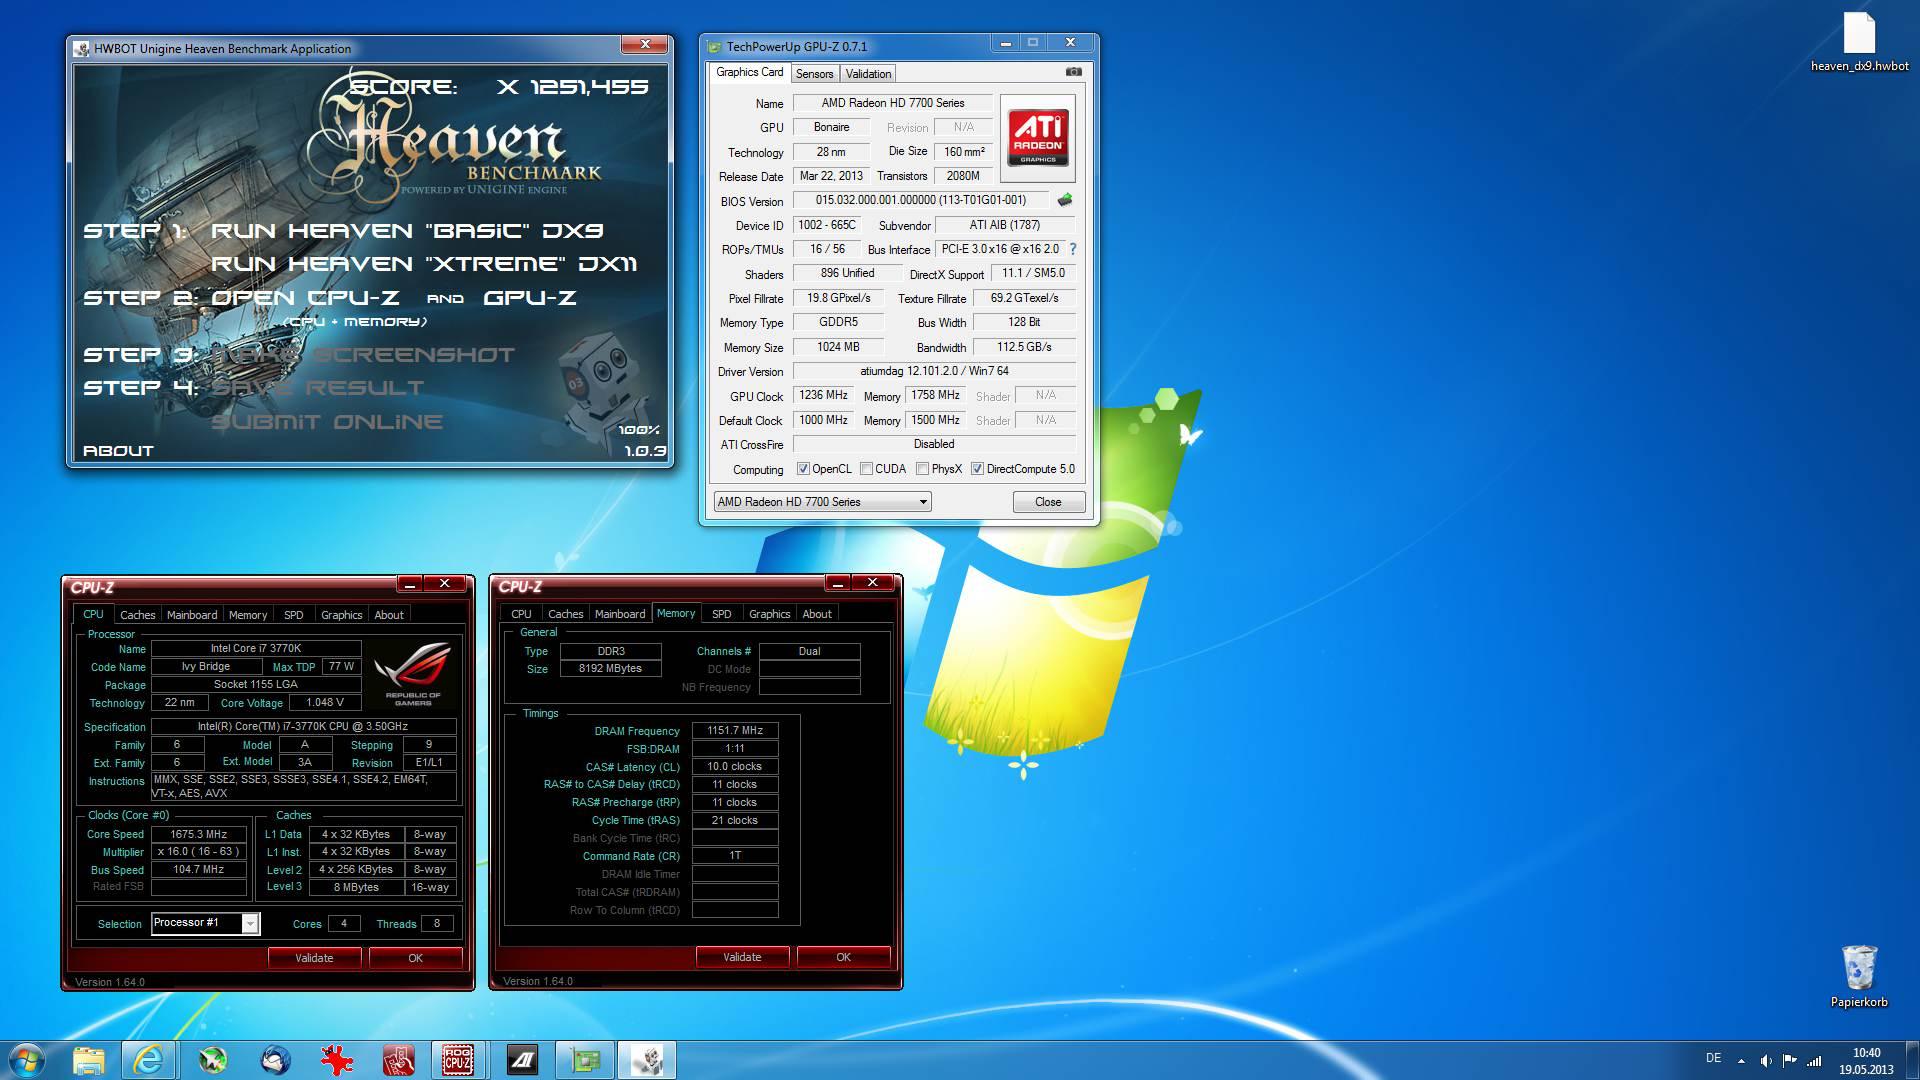
Task: Click GPU-Z link in Heaven step 2
Action: 530,298
